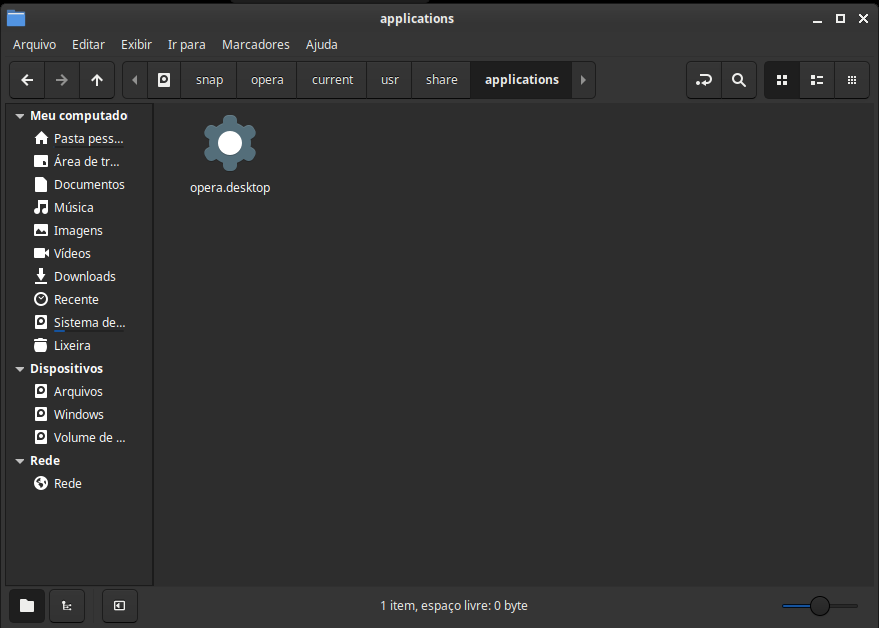Click the applications path segment
The height and width of the screenshot is (628, 879).
(521, 80)
